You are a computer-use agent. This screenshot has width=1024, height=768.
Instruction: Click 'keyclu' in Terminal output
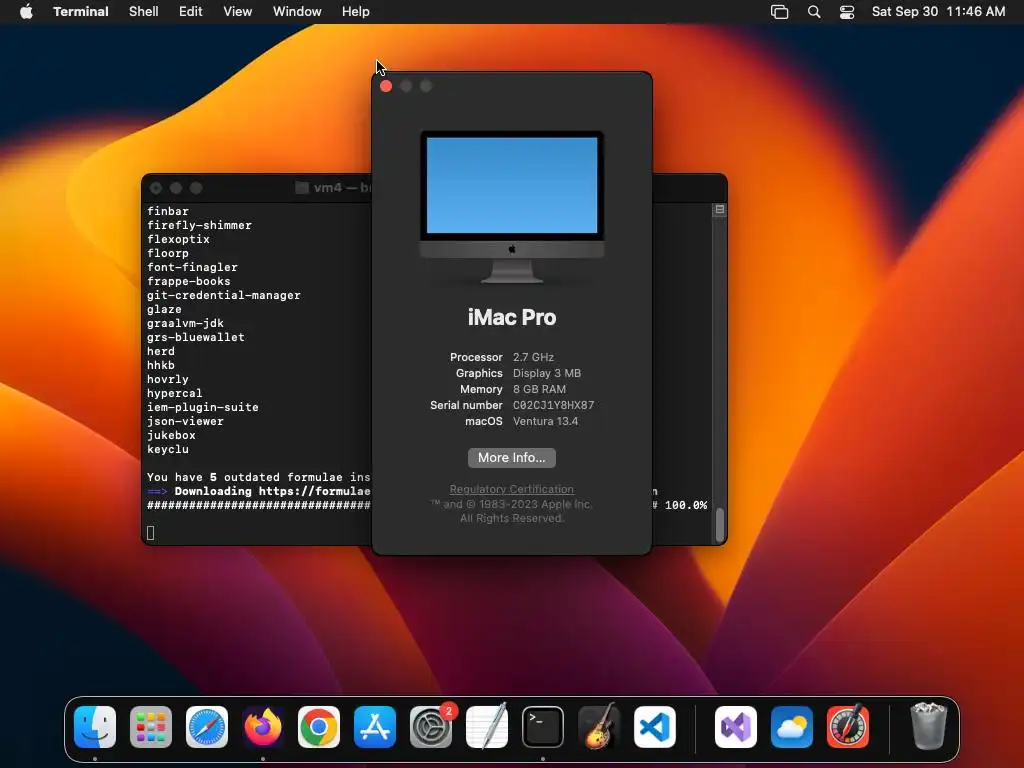(168, 449)
